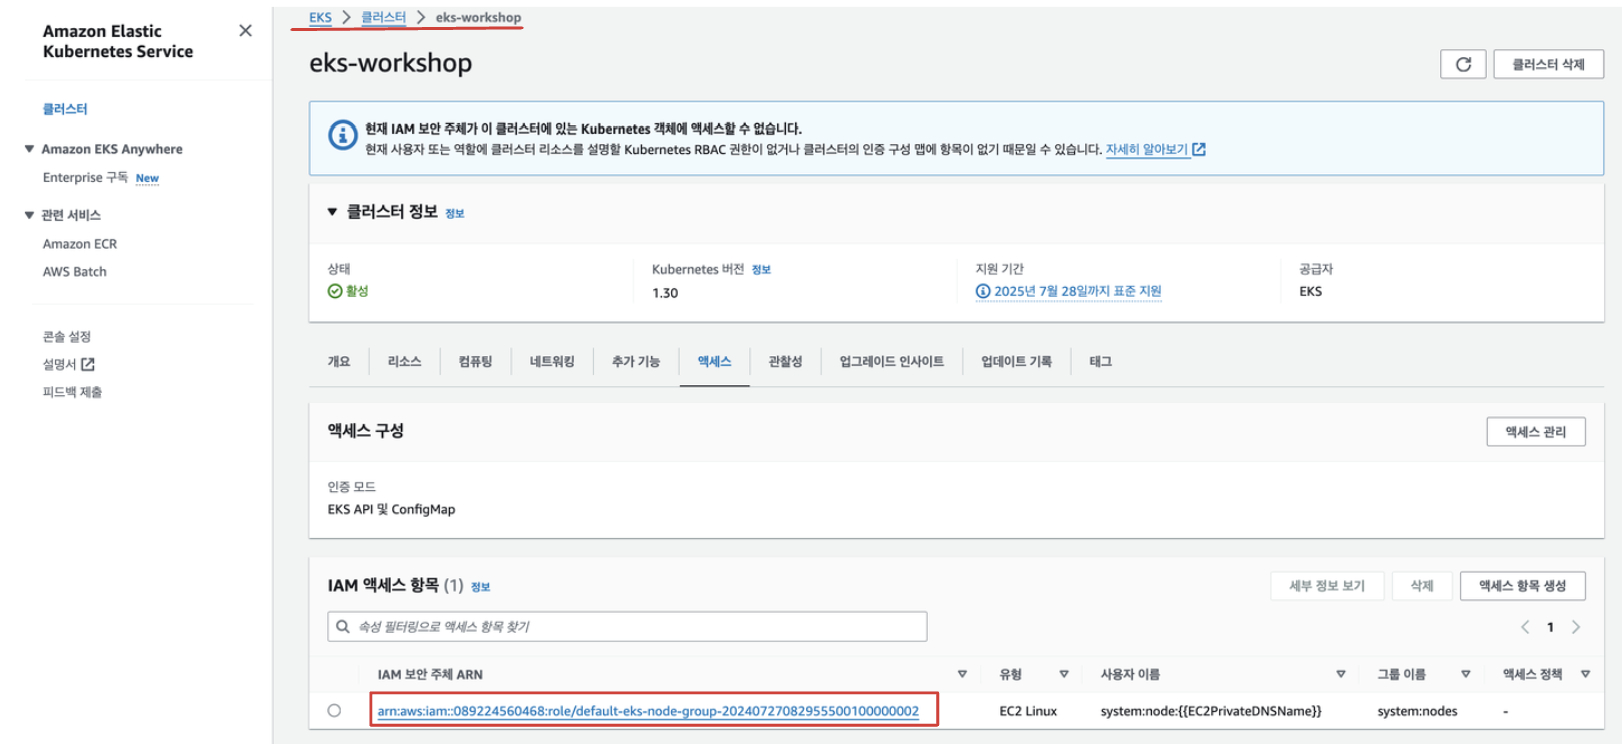Click the Kubernetes version 1.30 value
This screenshot has width=1622, height=744.
tap(665, 293)
